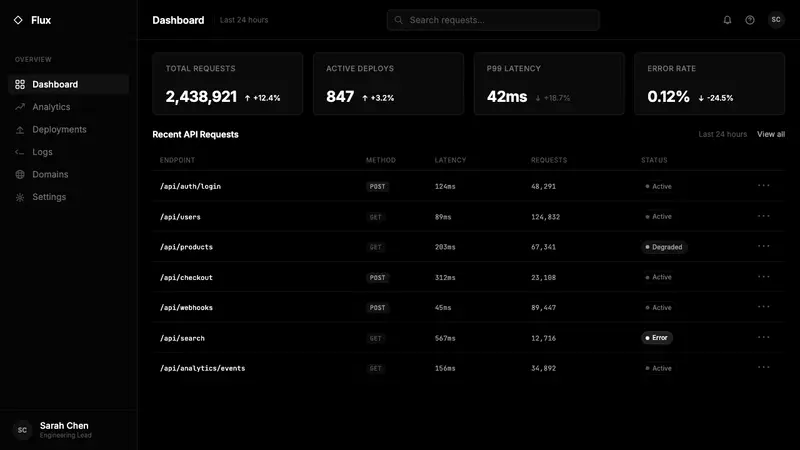Open the SC avatar in the top bar
The height and width of the screenshot is (450, 800).
[x=776, y=20]
